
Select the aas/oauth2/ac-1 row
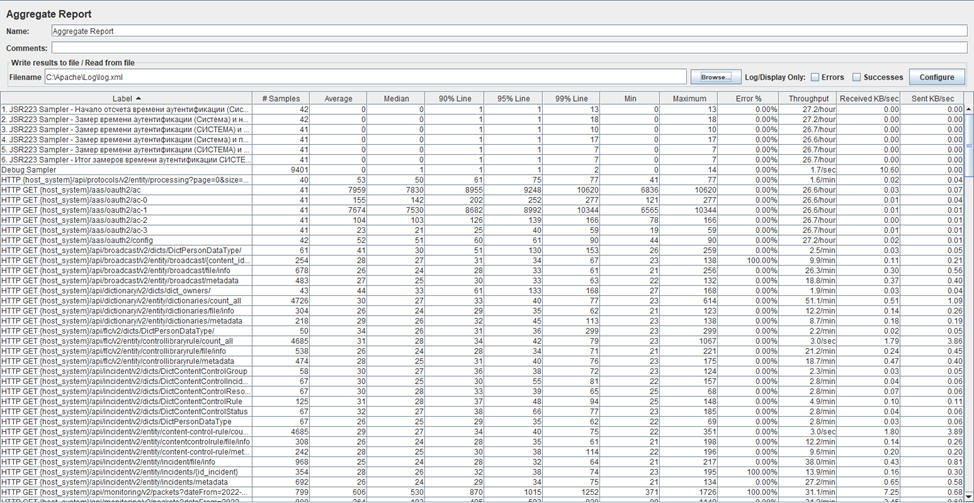pyautogui.click(x=483, y=210)
